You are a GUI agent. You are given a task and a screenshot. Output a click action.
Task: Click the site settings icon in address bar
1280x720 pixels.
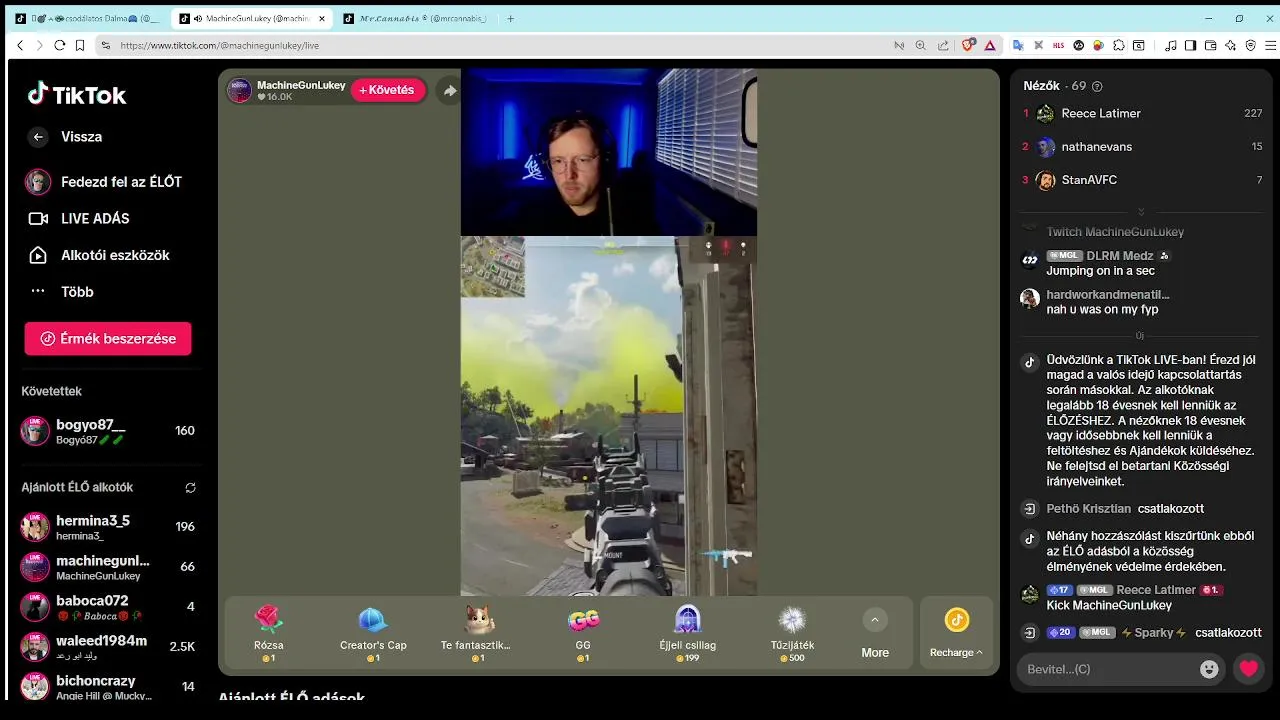point(105,46)
